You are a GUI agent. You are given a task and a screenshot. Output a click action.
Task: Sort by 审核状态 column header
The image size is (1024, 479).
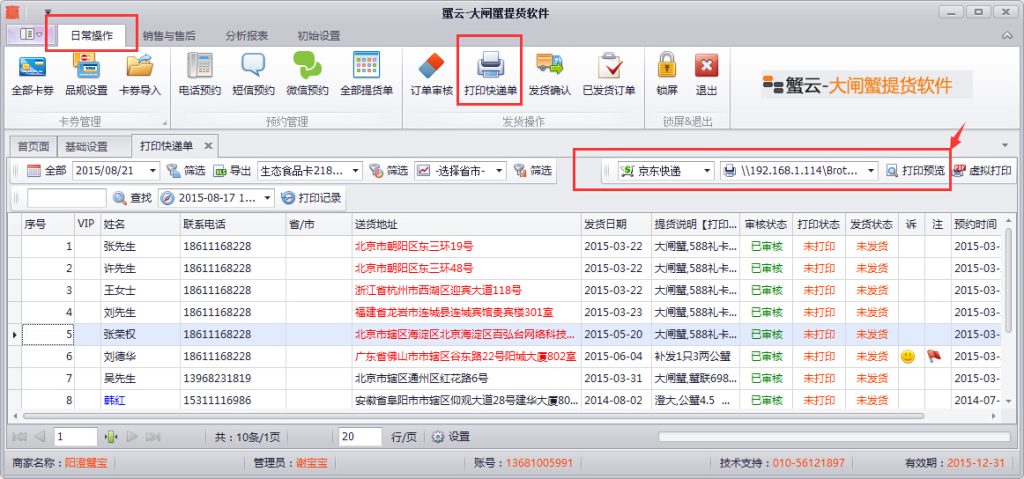coord(766,224)
